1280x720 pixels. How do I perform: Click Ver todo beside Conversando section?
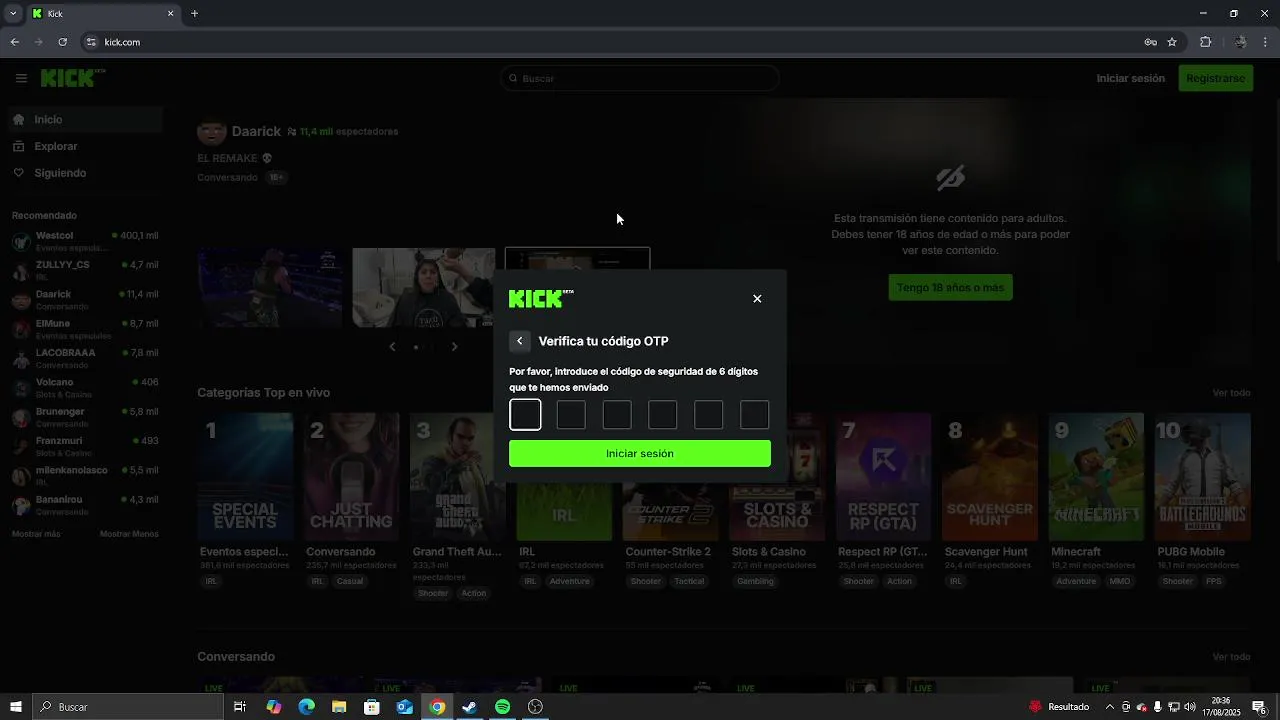click(1231, 657)
